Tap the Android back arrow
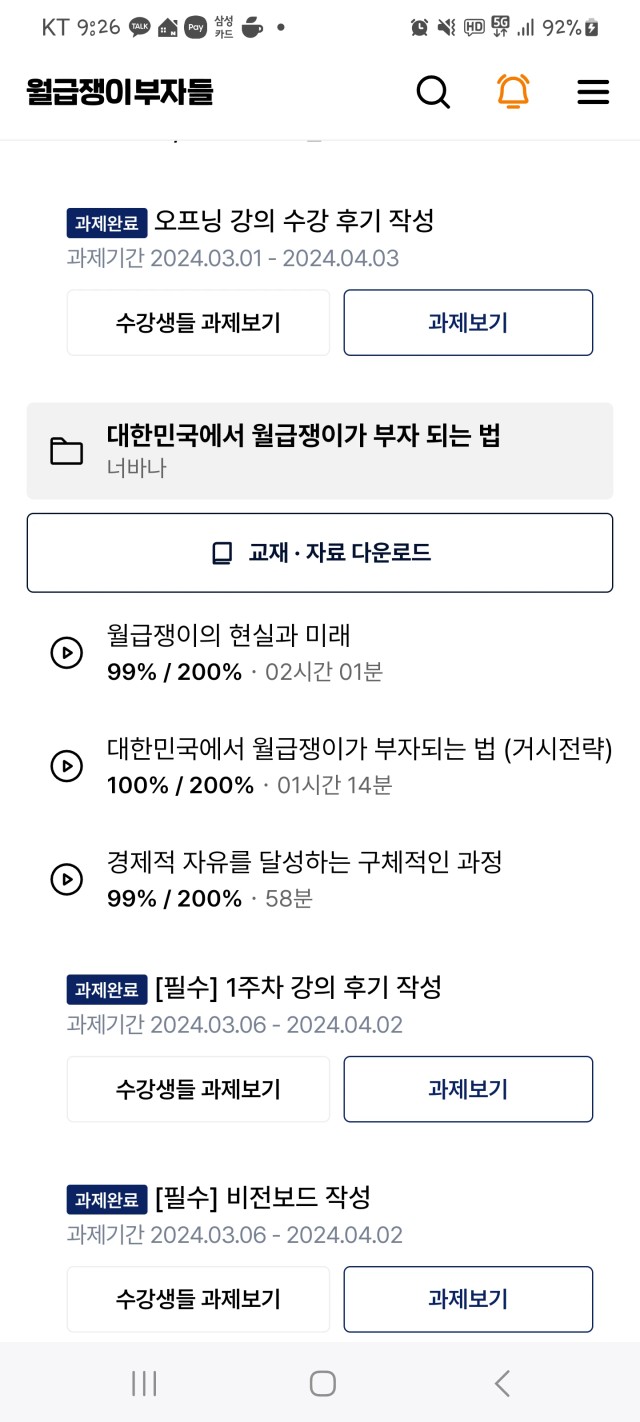640x1422 pixels. (502, 1383)
